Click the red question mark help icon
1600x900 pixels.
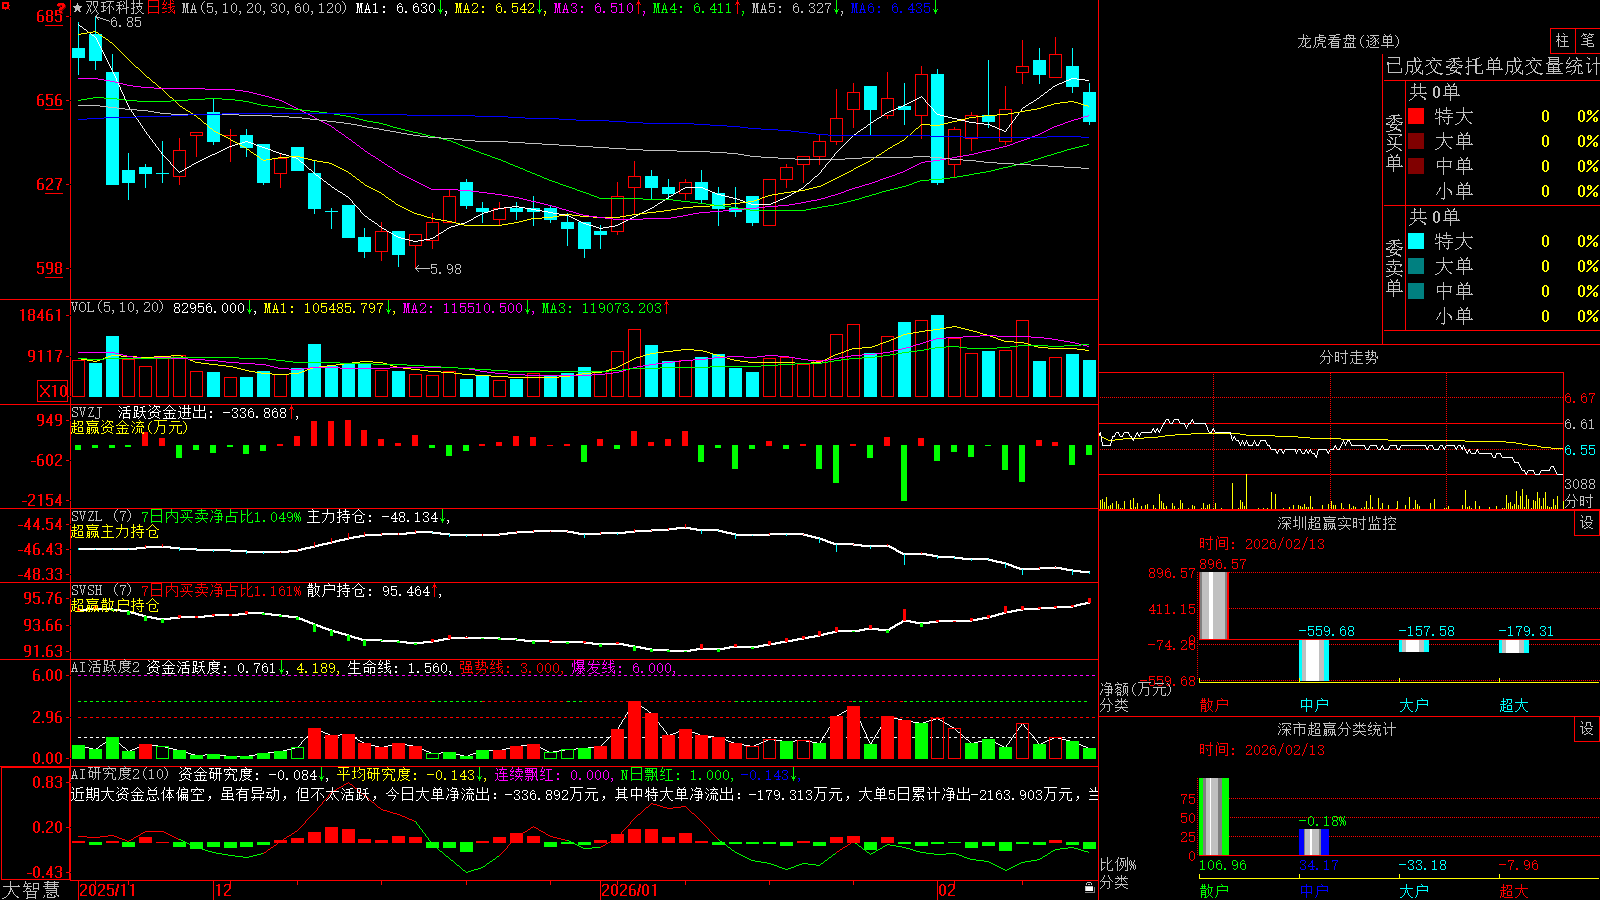tap(62, 6)
